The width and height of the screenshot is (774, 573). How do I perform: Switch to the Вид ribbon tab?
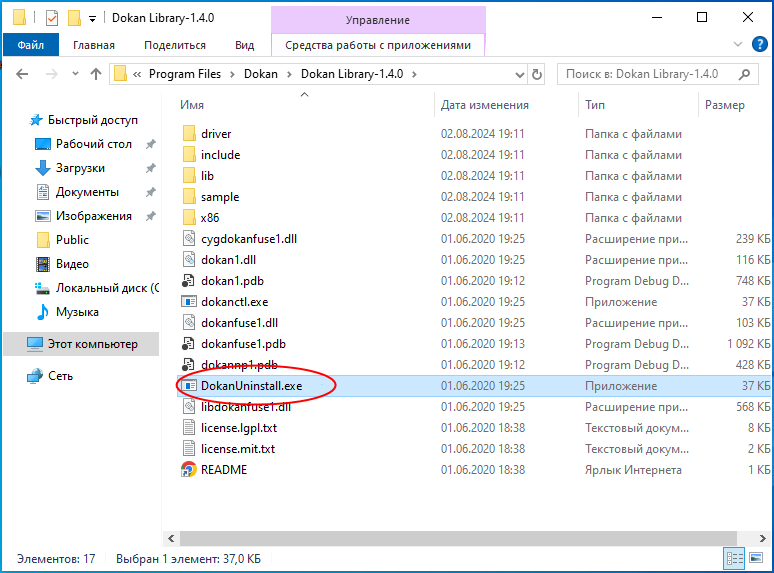tap(244, 45)
